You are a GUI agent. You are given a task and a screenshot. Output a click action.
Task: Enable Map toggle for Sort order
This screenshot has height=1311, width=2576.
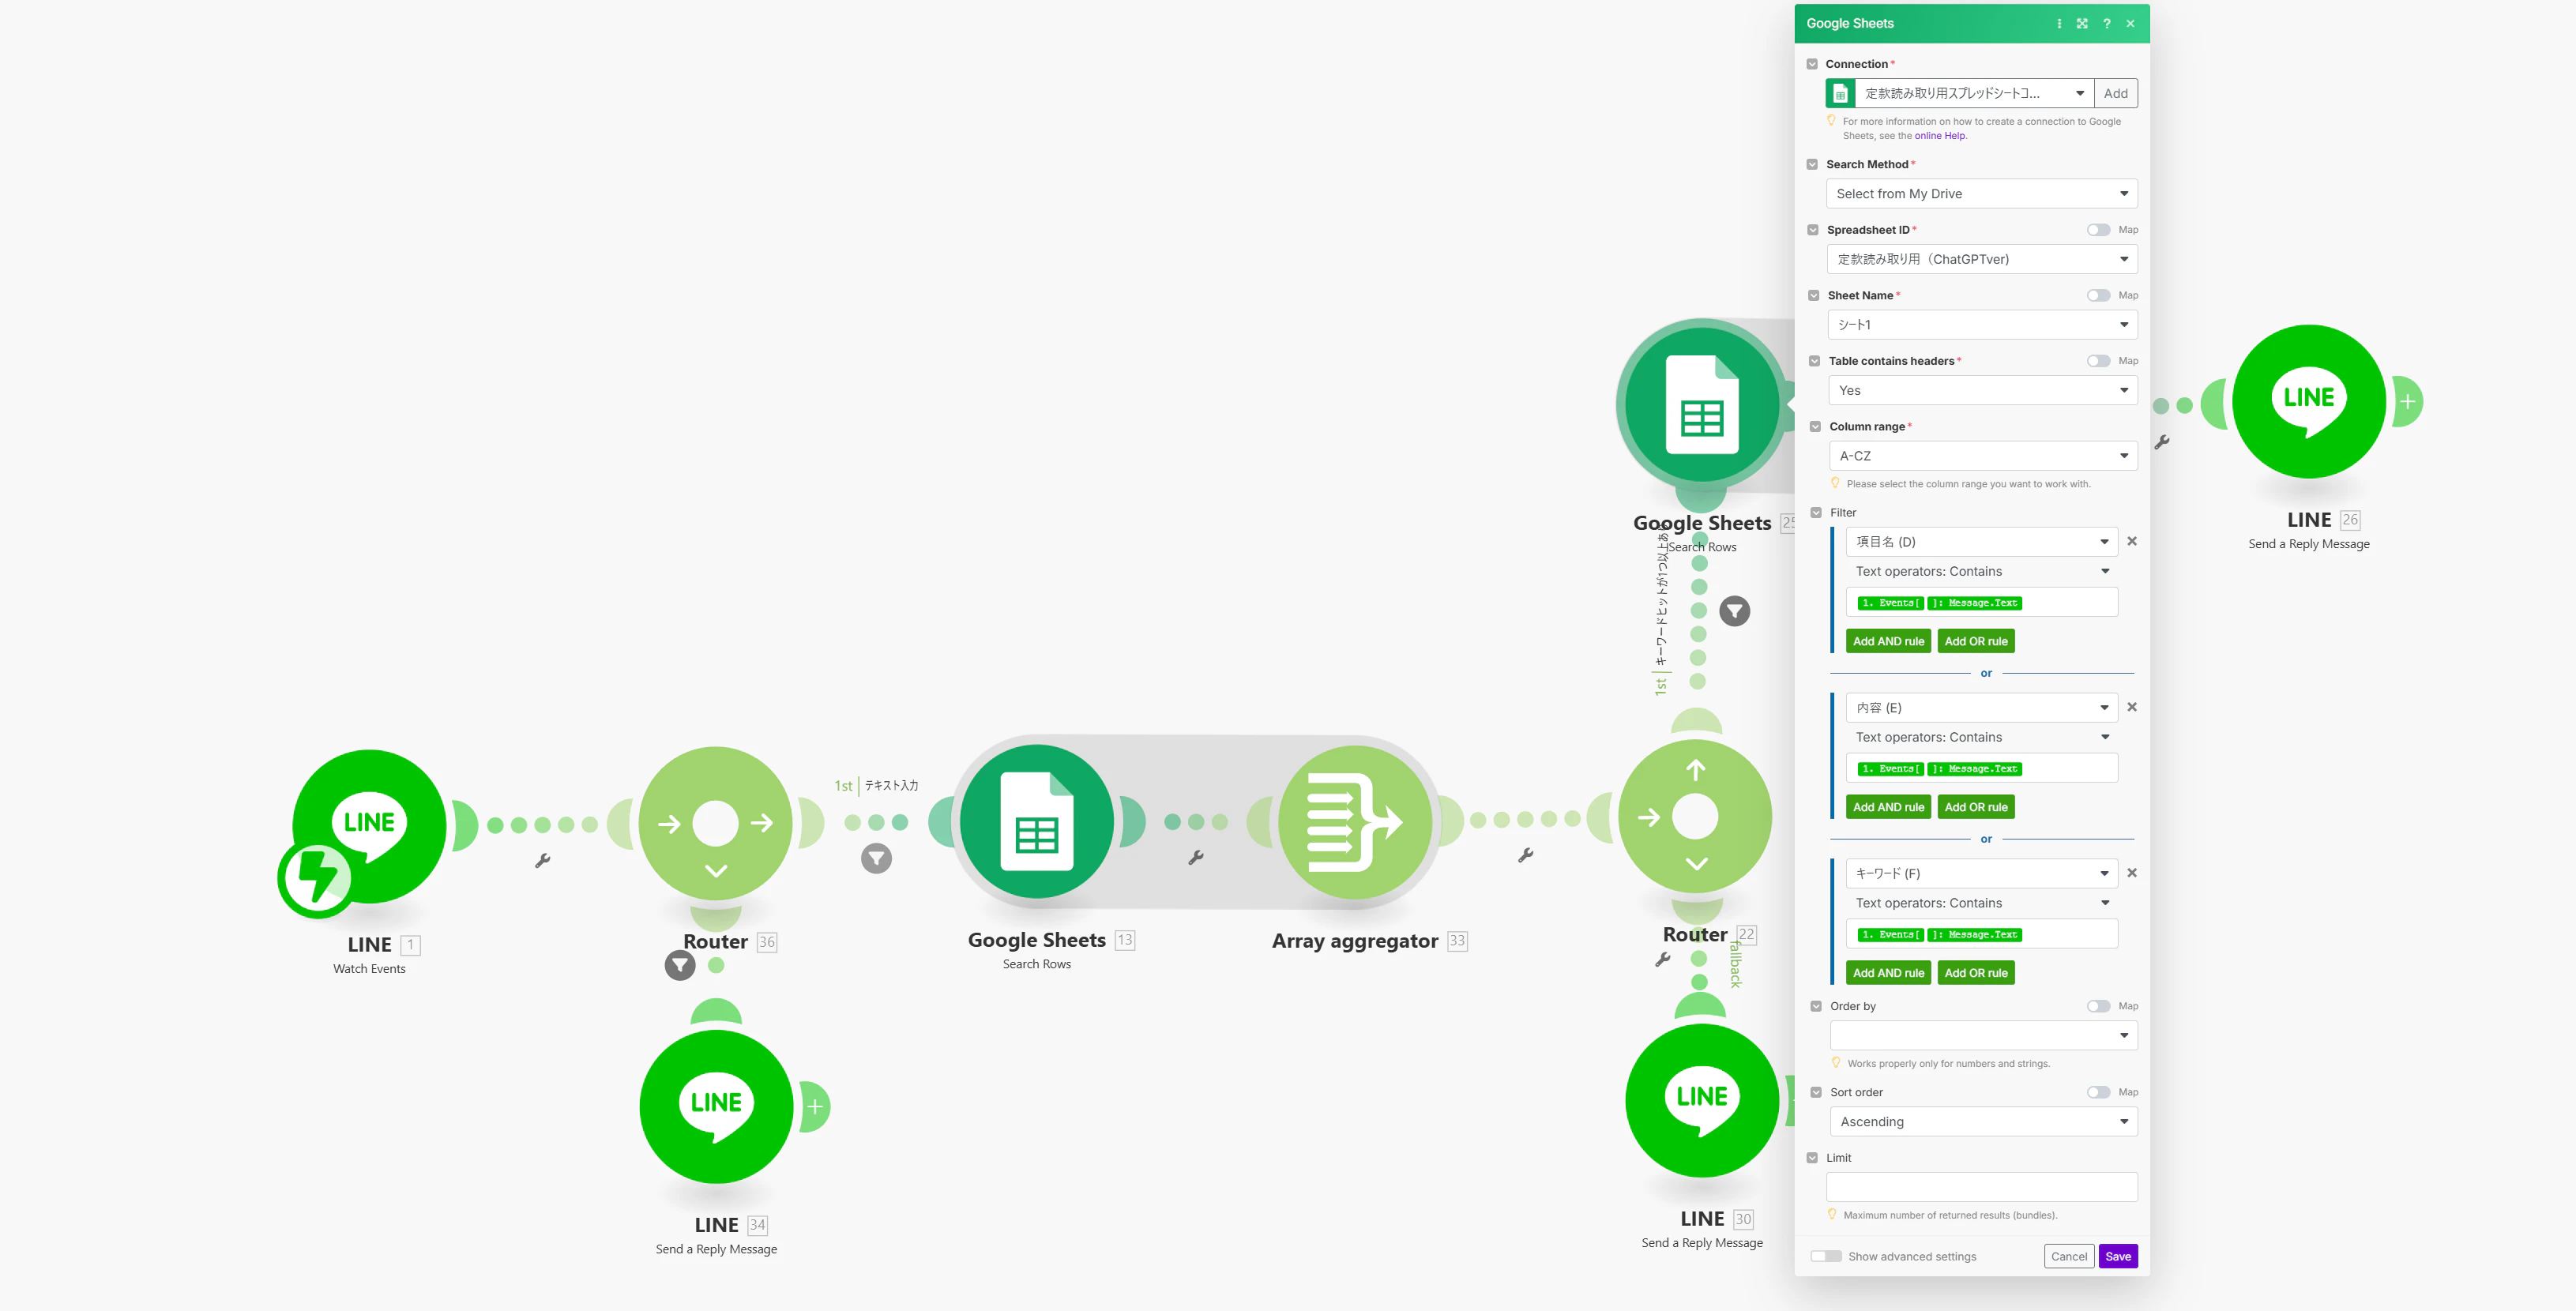[x=2098, y=1092]
